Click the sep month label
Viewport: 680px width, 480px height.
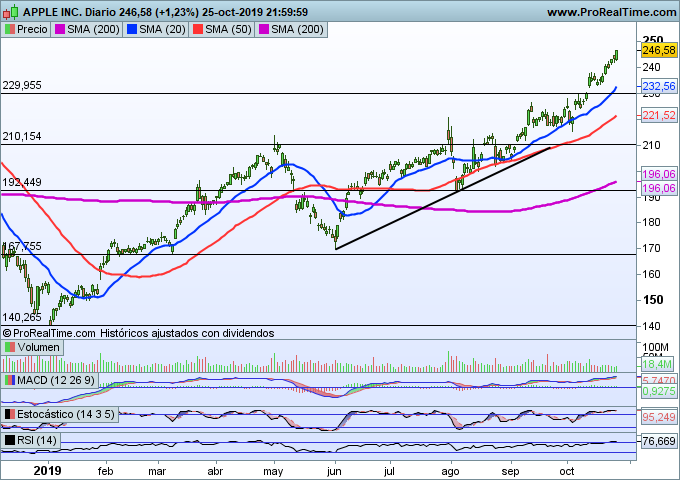(510, 472)
